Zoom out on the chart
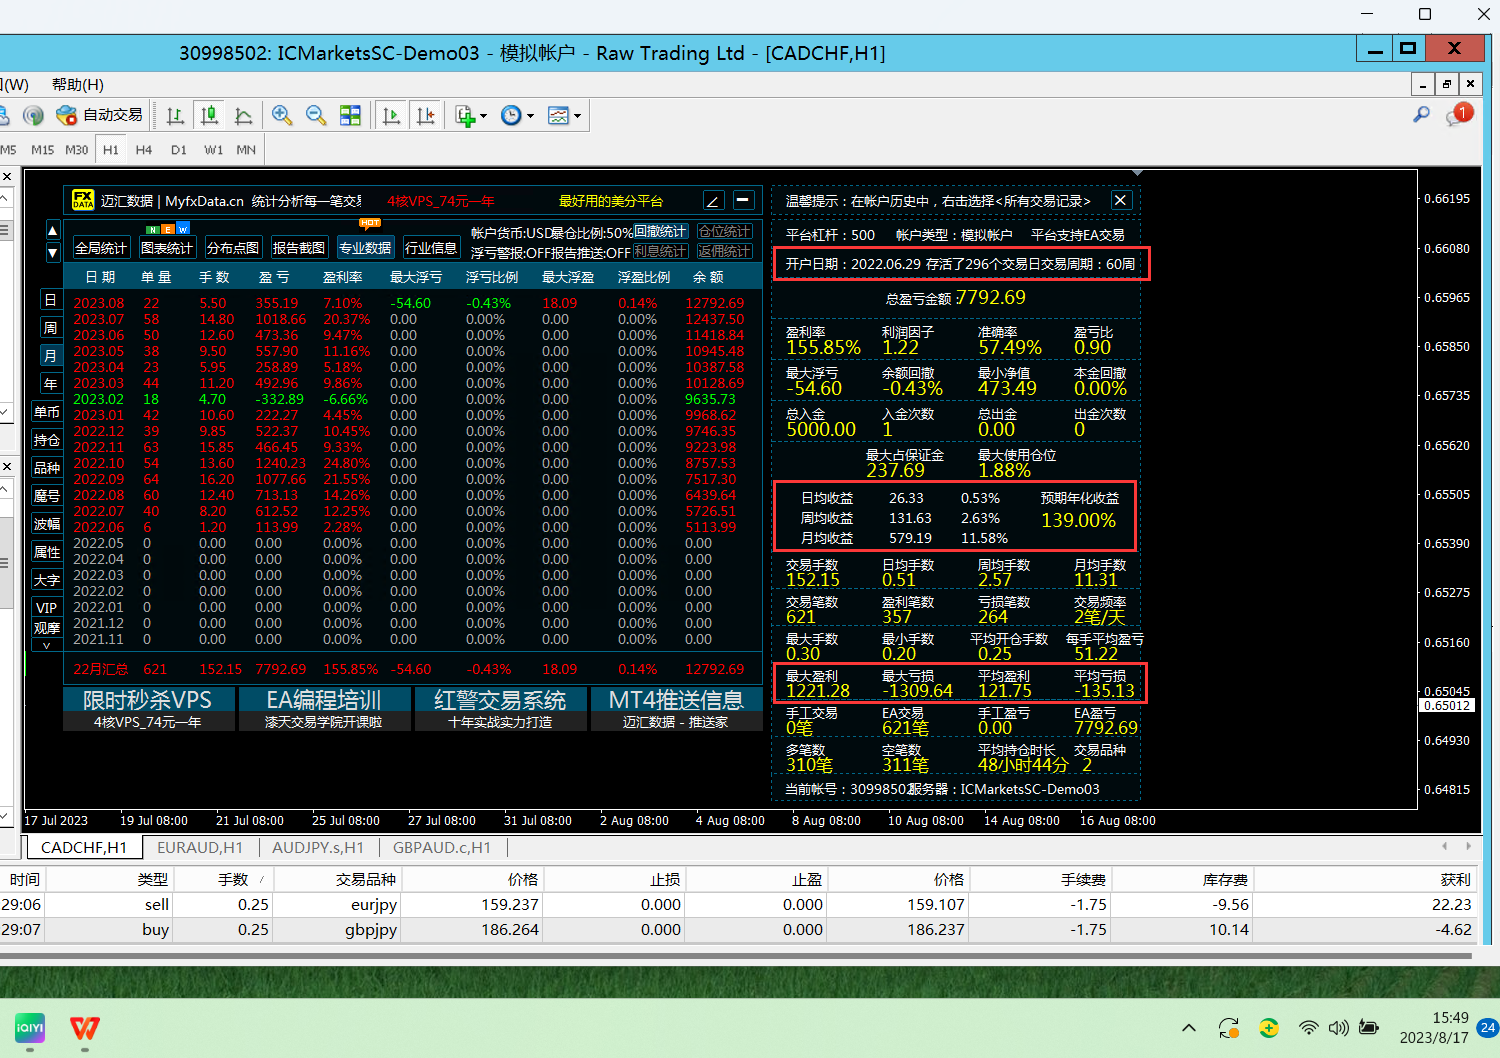Screen dimensions: 1500x1058 point(316,116)
